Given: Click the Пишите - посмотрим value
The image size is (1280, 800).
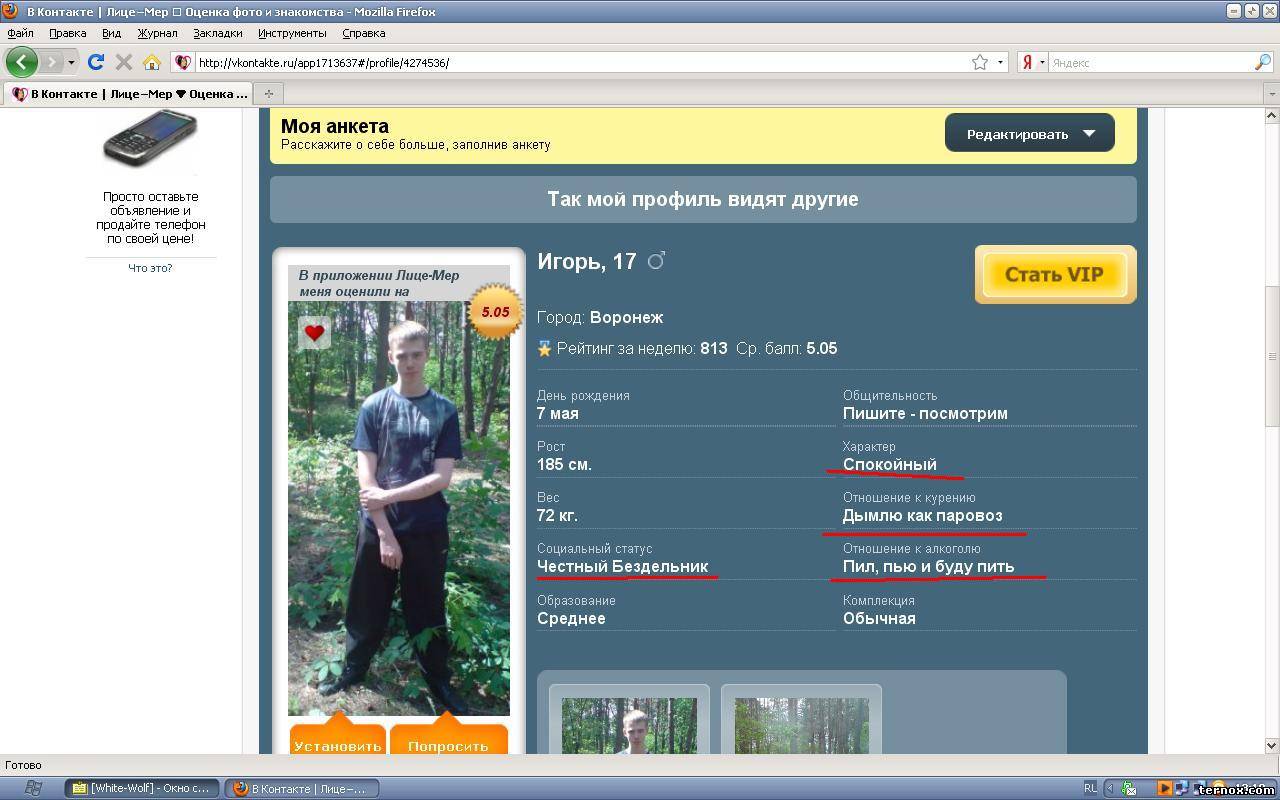Looking at the screenshot, I should coord(925,413).
